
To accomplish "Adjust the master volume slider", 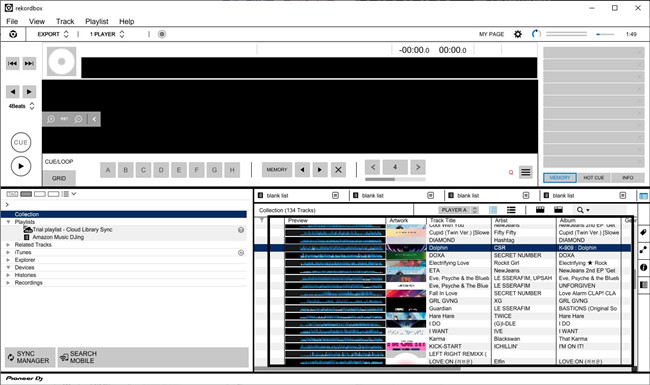I will point(605,34).
